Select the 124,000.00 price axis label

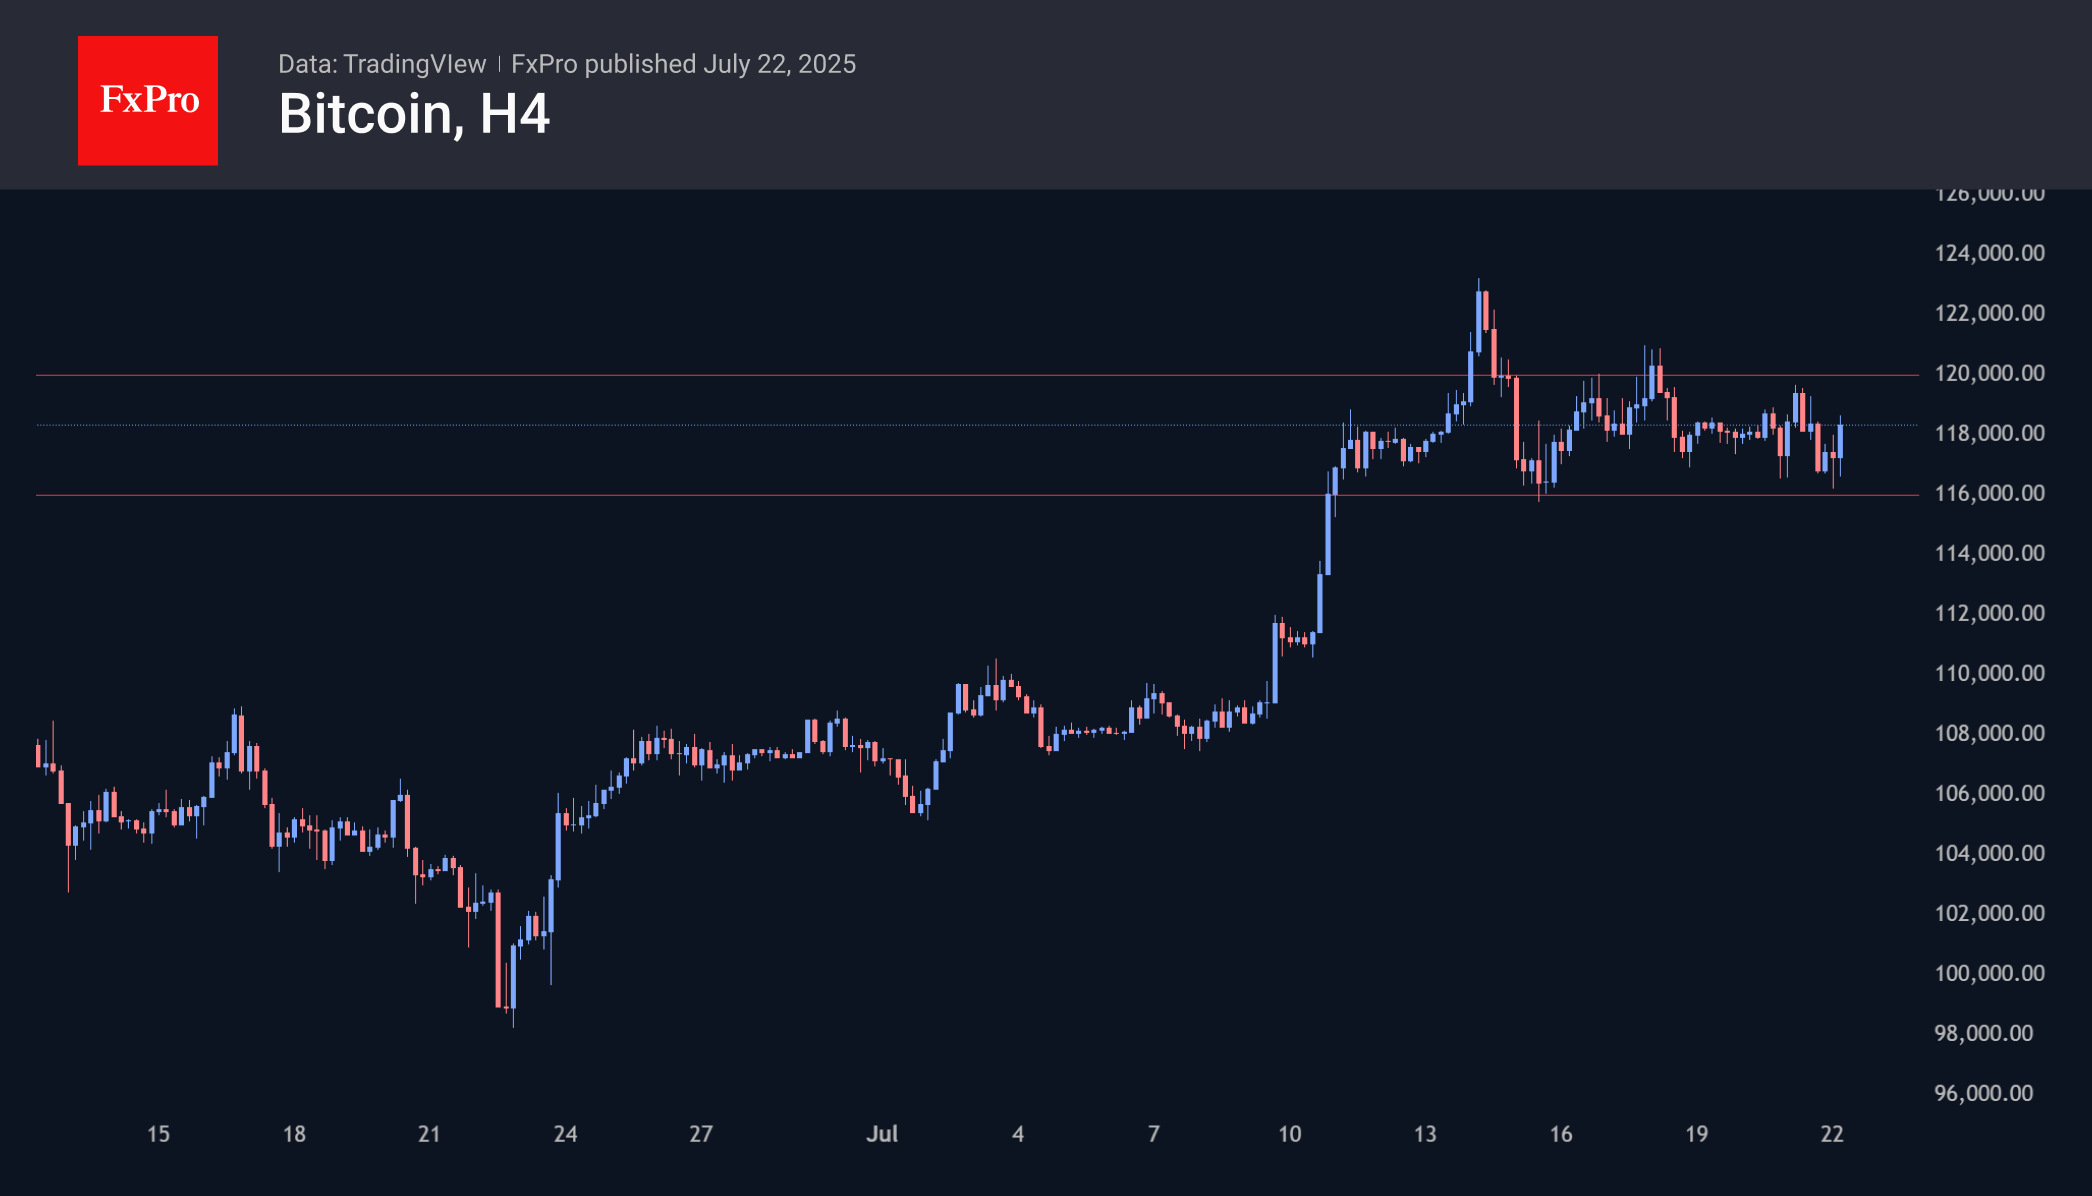[1989, 253]
